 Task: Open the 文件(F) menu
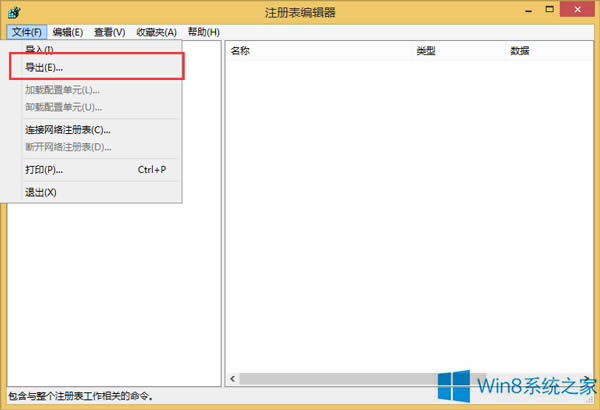[x=27, y=32]
